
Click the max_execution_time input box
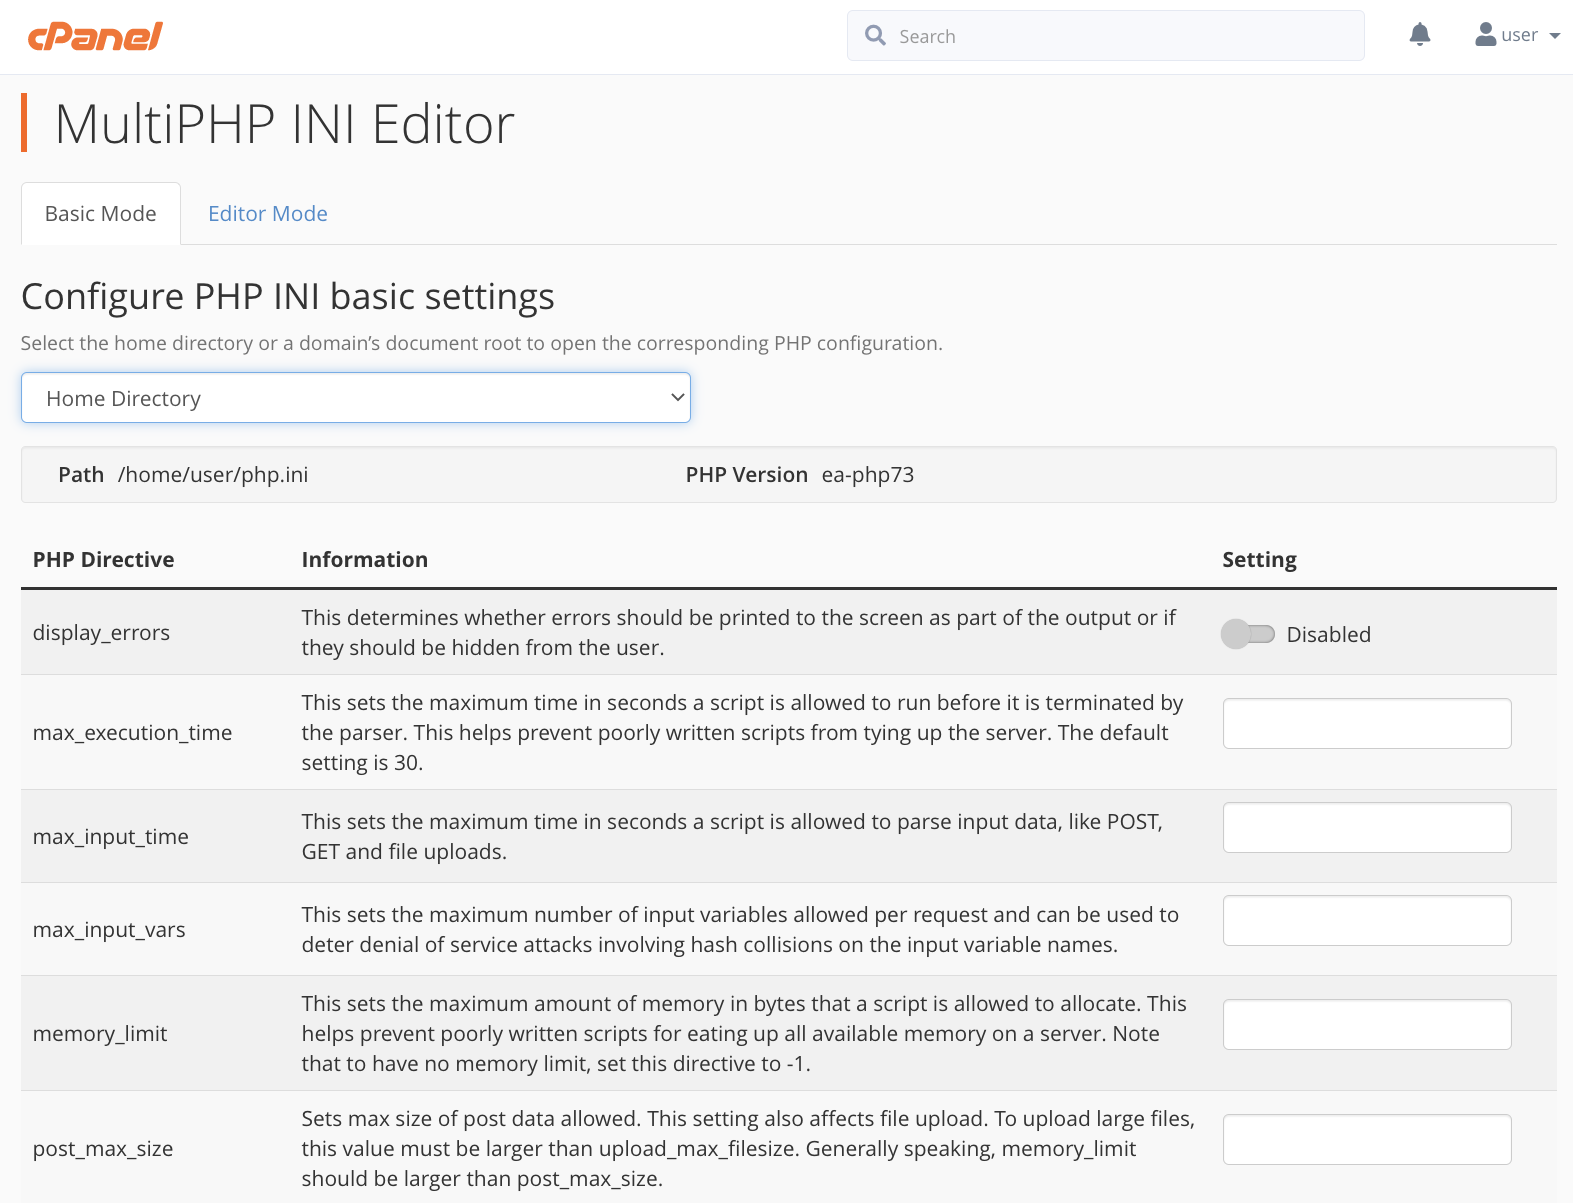pyautogui.click(x=1366, y=723)
